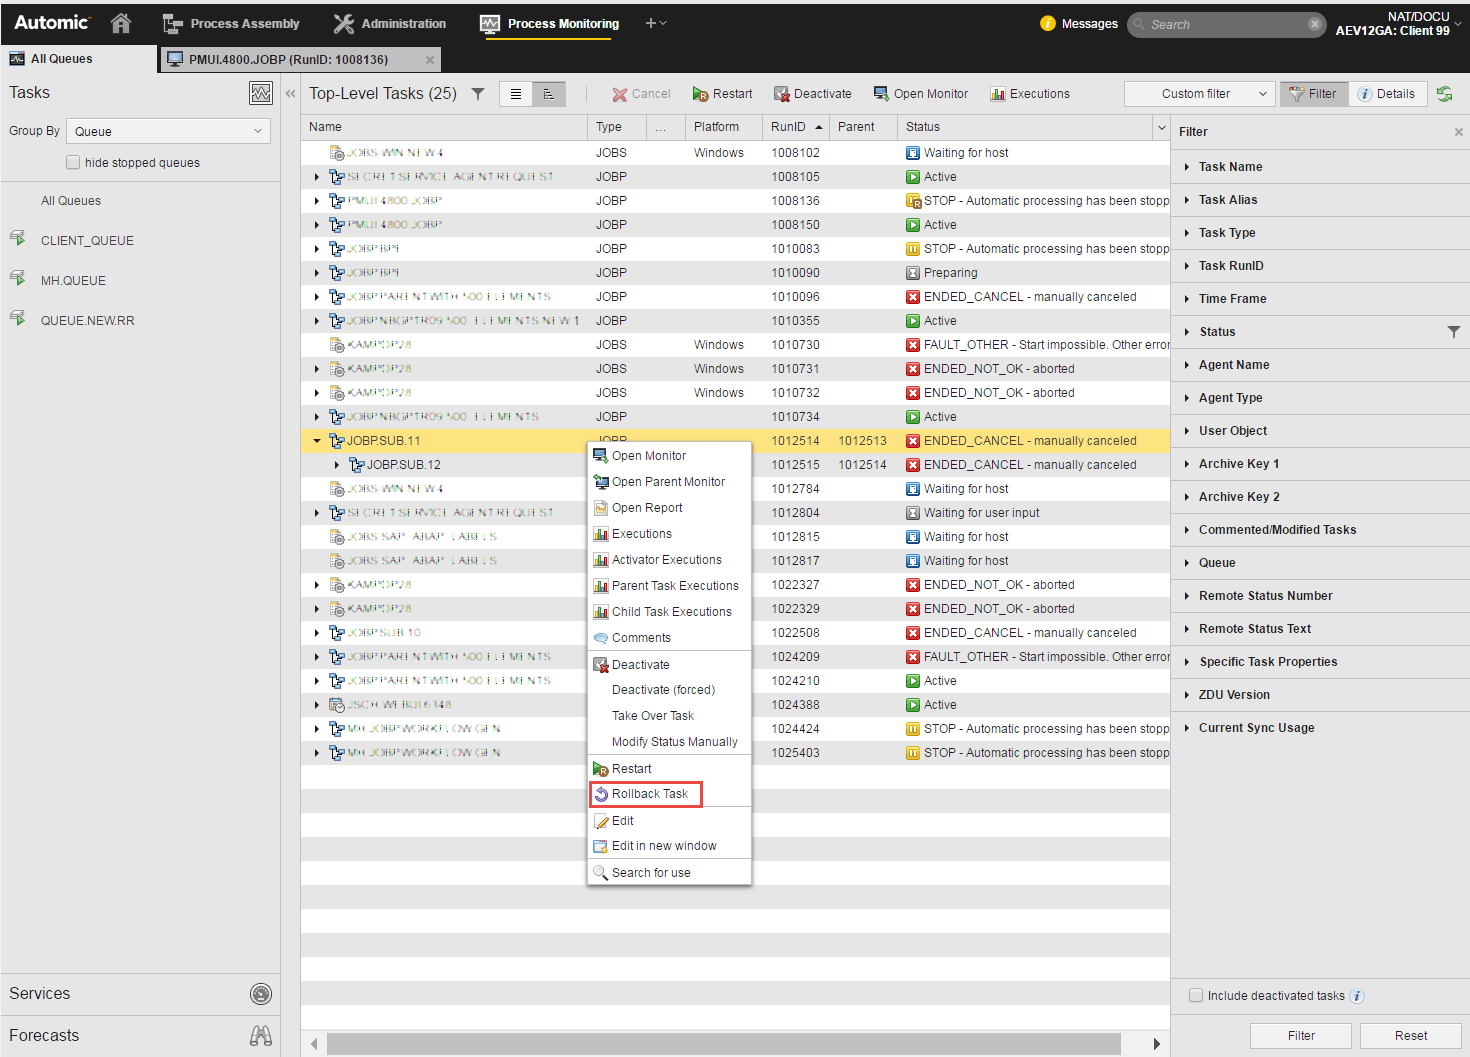The image size is (1470, 1057).
Task: Open the Tasks monitor icon in sidebar header
Action: 261,93
